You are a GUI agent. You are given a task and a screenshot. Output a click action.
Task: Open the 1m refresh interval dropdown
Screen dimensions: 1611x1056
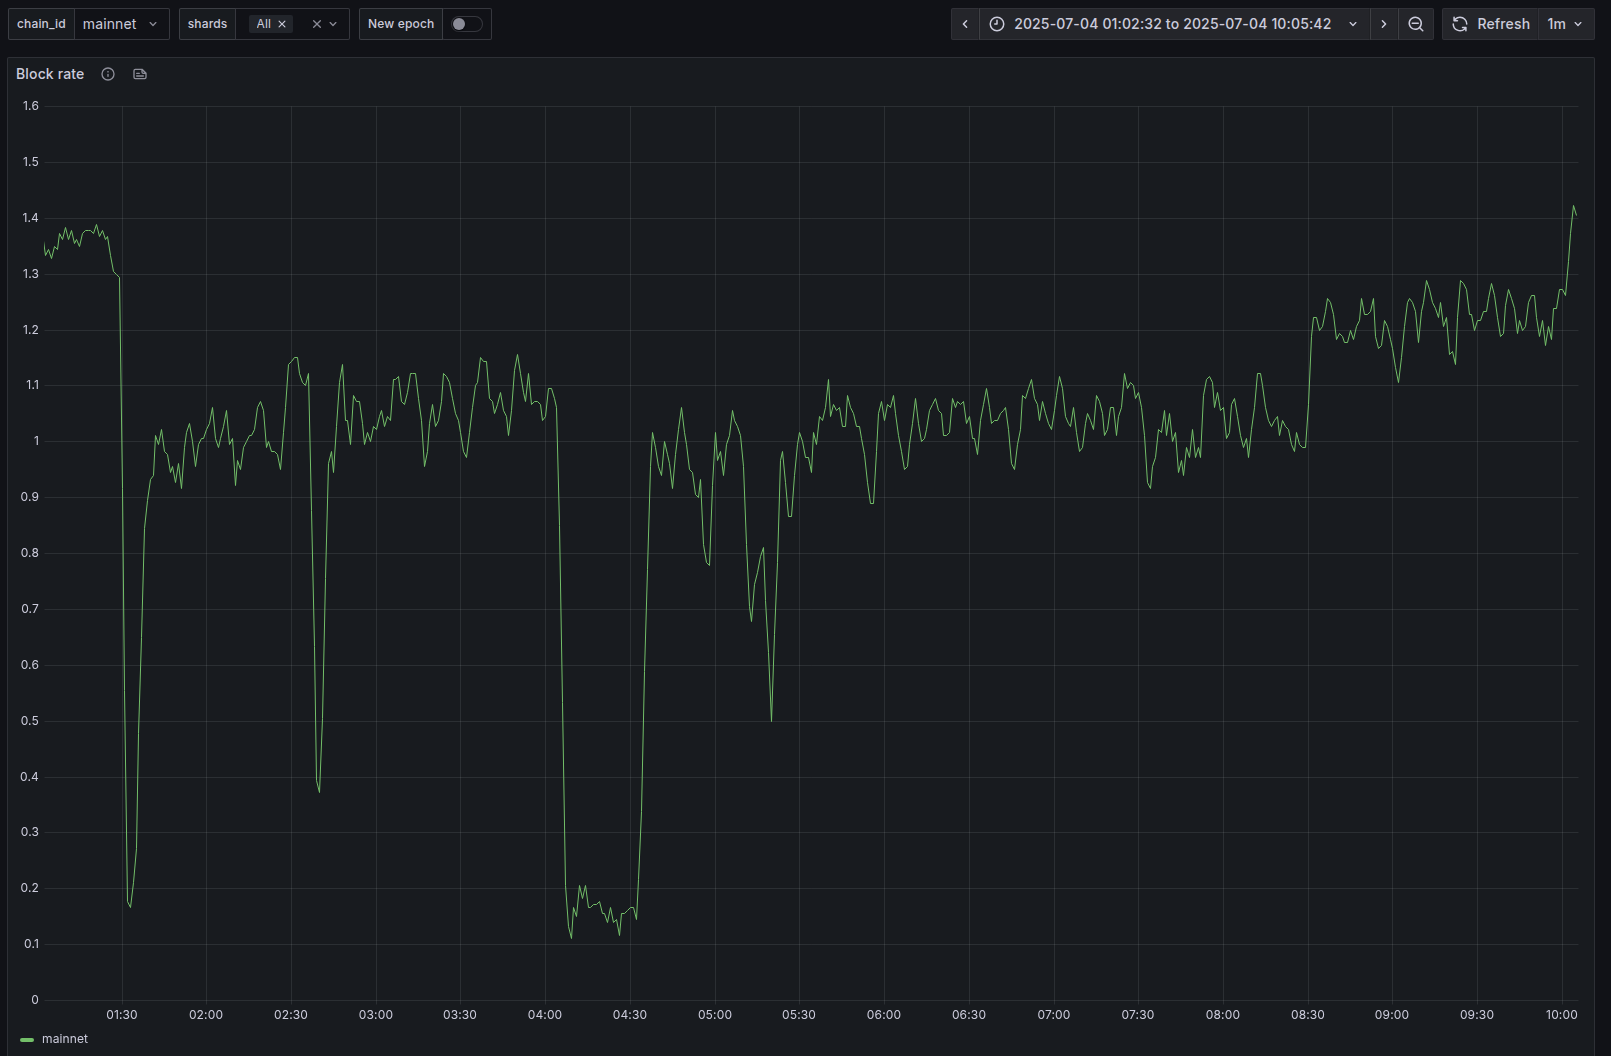click(1566, 24)
